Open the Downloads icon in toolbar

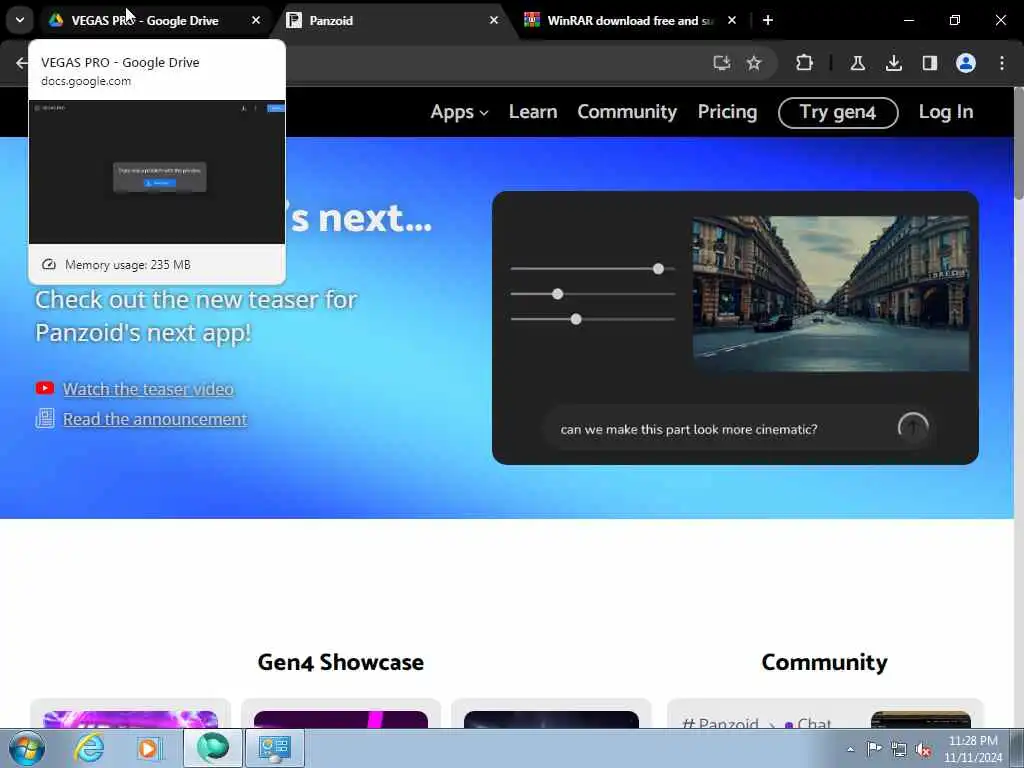pos(893,63)
